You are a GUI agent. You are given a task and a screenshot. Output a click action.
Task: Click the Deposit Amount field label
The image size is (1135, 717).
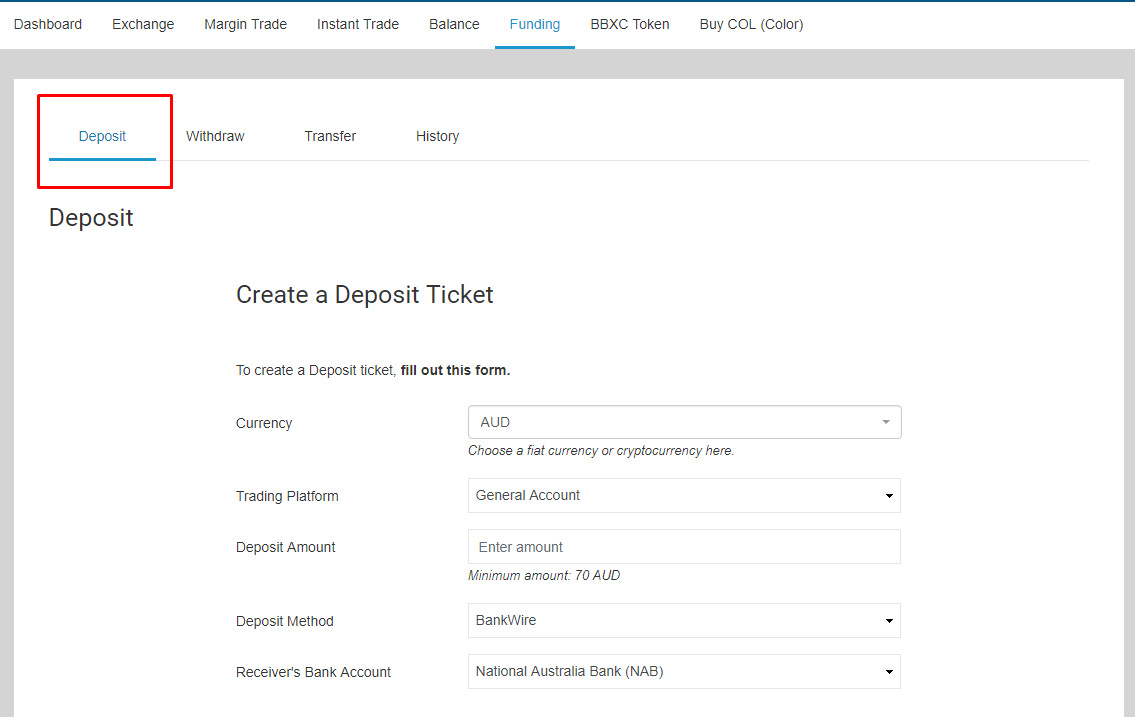[x=286, y=547]
